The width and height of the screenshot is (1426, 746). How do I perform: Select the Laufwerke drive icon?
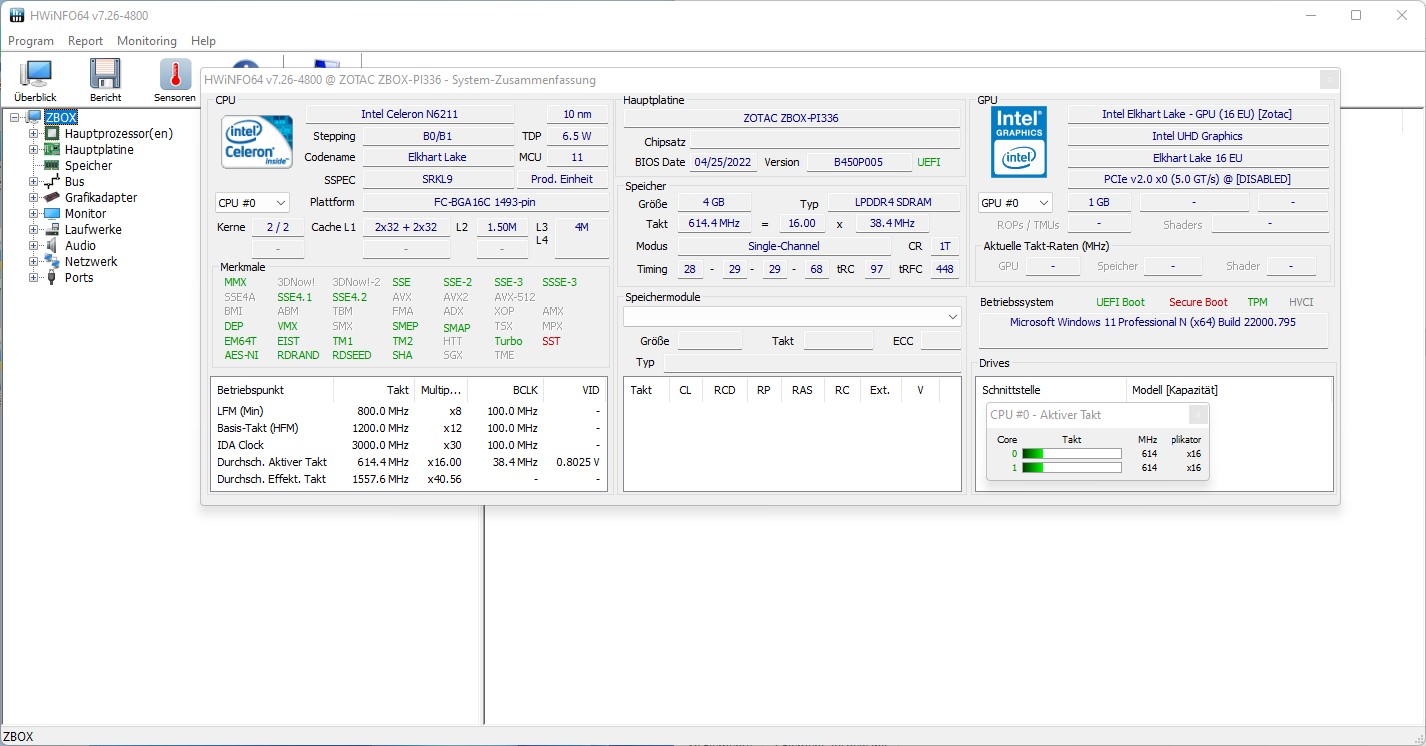coord(52,230)
